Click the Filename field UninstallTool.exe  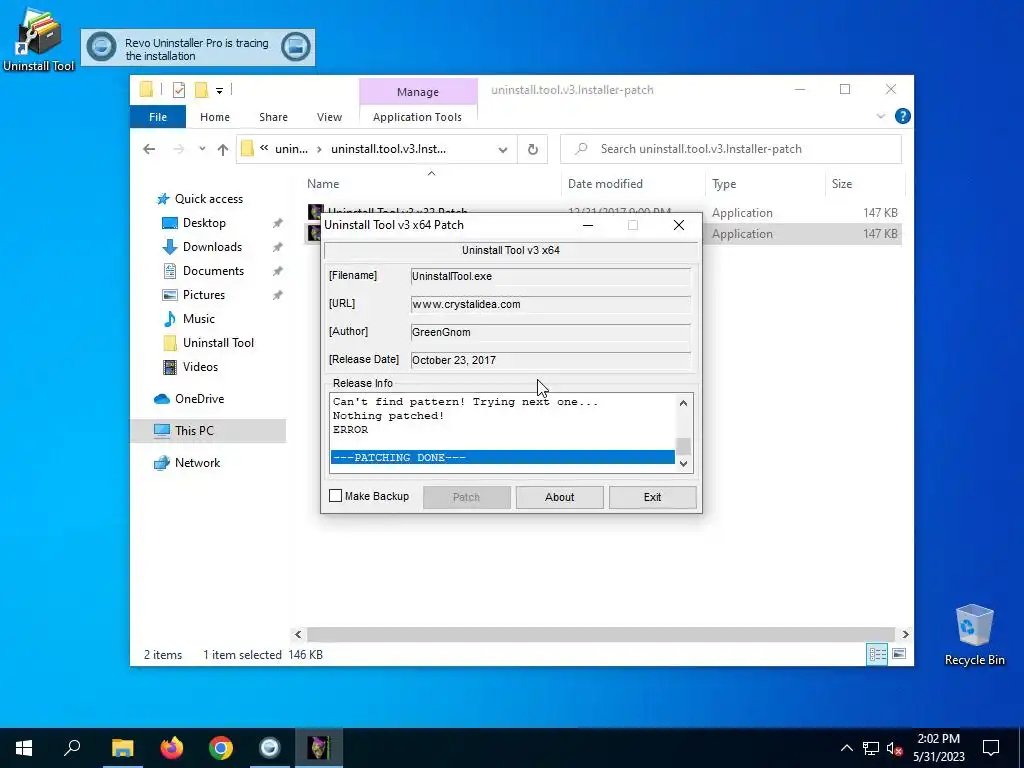550,276
